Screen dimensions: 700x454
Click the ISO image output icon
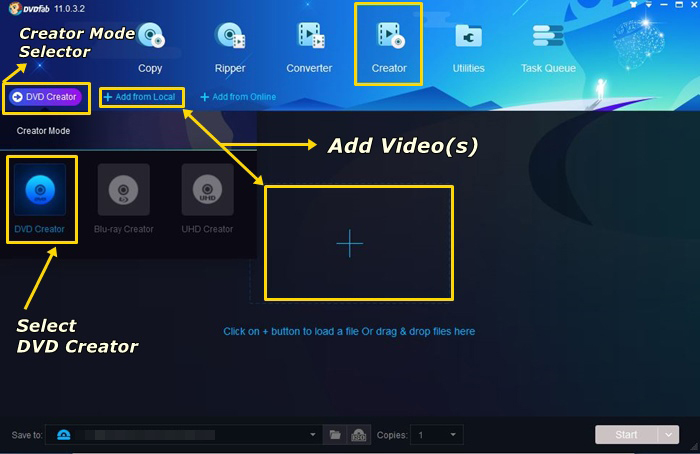(358, 435)
